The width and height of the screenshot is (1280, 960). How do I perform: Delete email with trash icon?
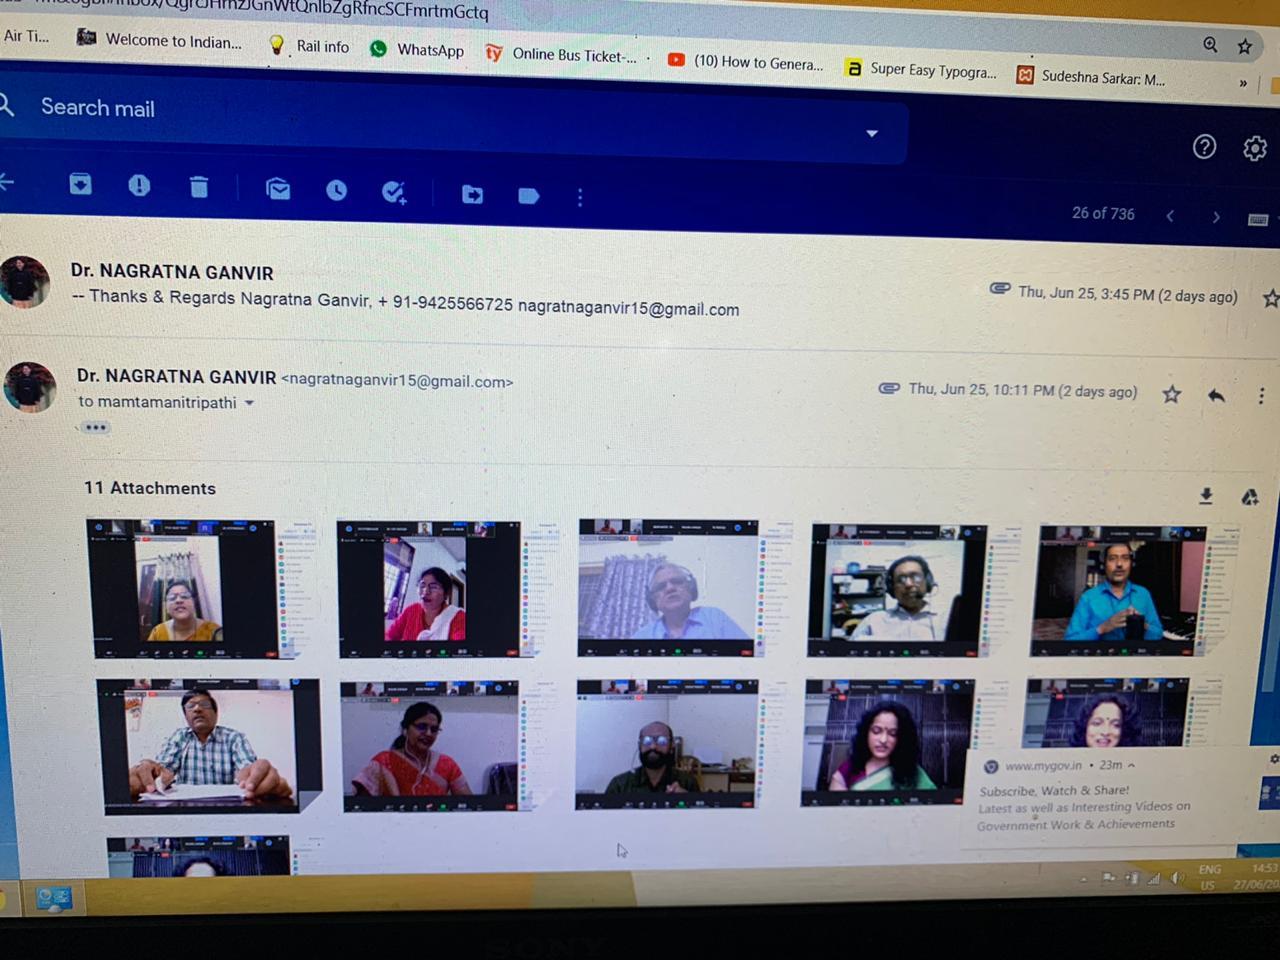pyautogui.click(x=199, y=187)
